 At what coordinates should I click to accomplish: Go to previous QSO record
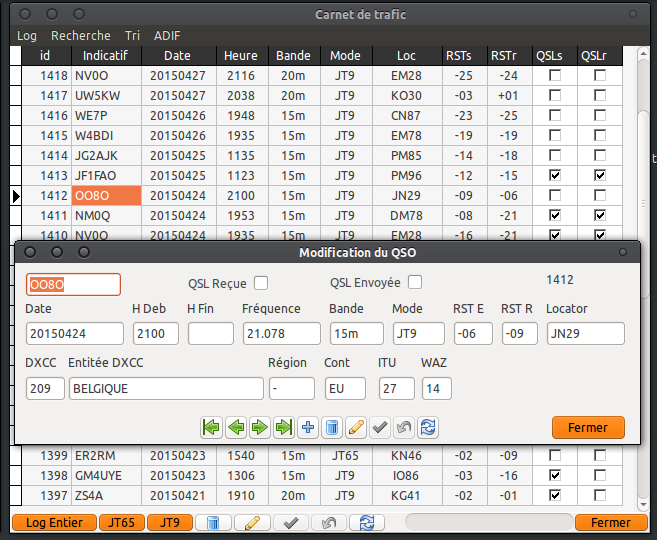(x=236, y=427)
